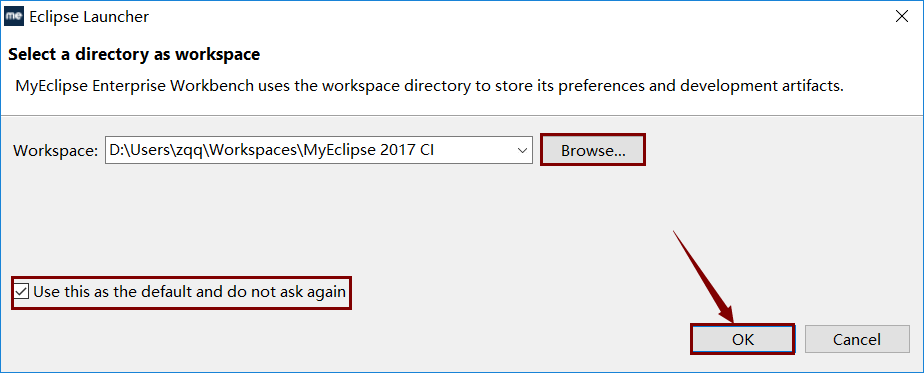Click the MyEclipse 'me' title bar icon
The image size is (924, 373).
pos(14,16)
